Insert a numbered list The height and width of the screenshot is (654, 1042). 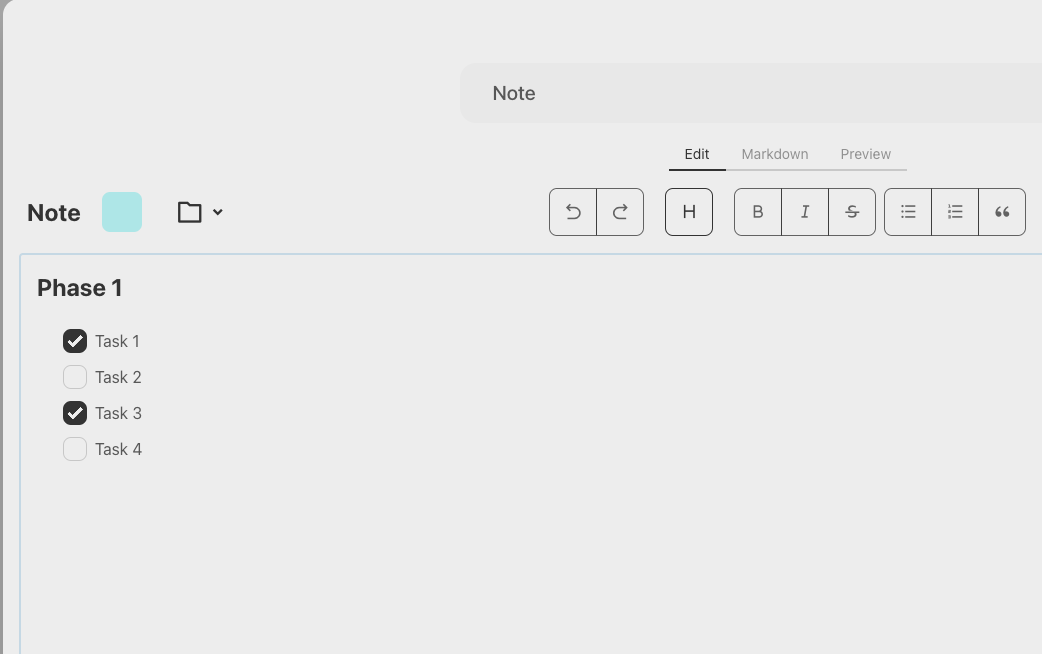(955, 212)
